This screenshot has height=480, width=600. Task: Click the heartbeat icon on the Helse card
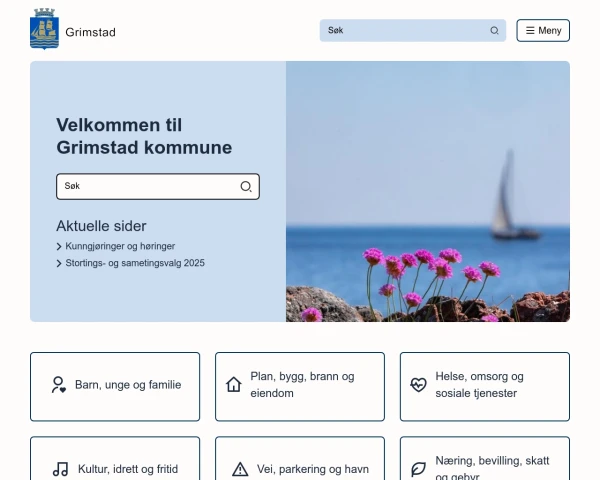click(x=418, y=385)
